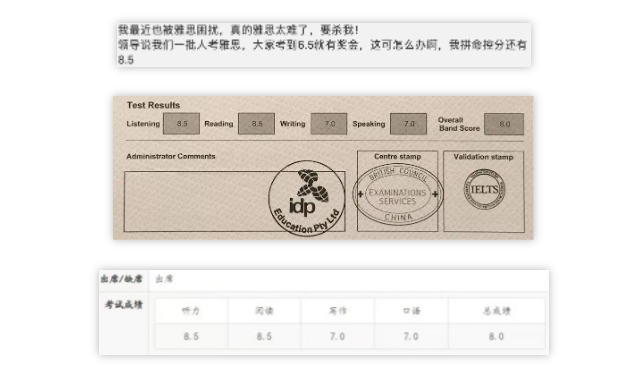
Task: Click the British Council Examinations Services stamp
Action: coord(398,194)
